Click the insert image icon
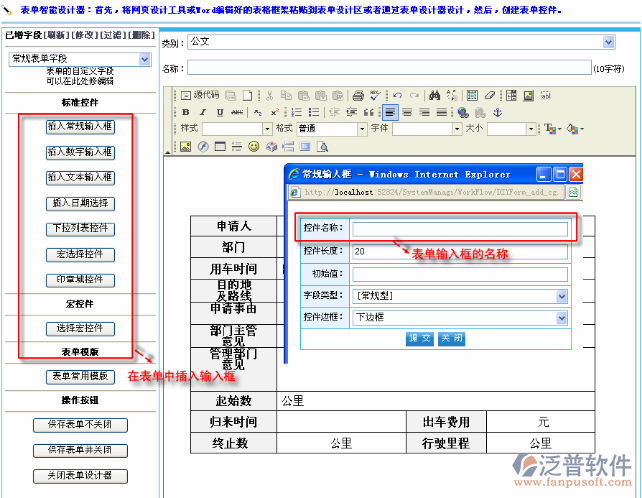 pyautogui.click(x=185, y=146)
